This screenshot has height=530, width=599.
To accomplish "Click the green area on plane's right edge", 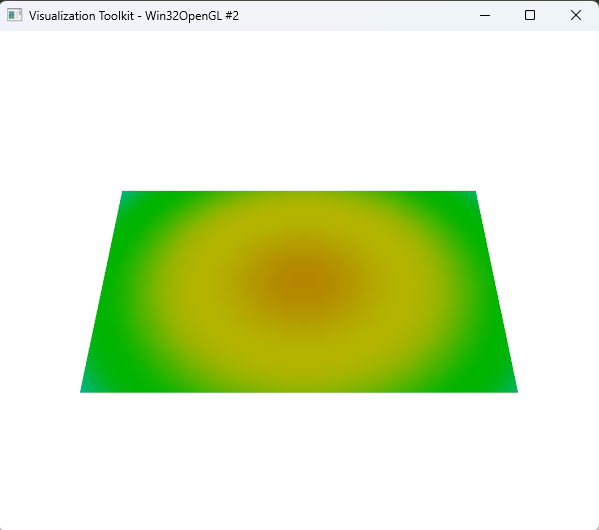I will pos(489,290).
